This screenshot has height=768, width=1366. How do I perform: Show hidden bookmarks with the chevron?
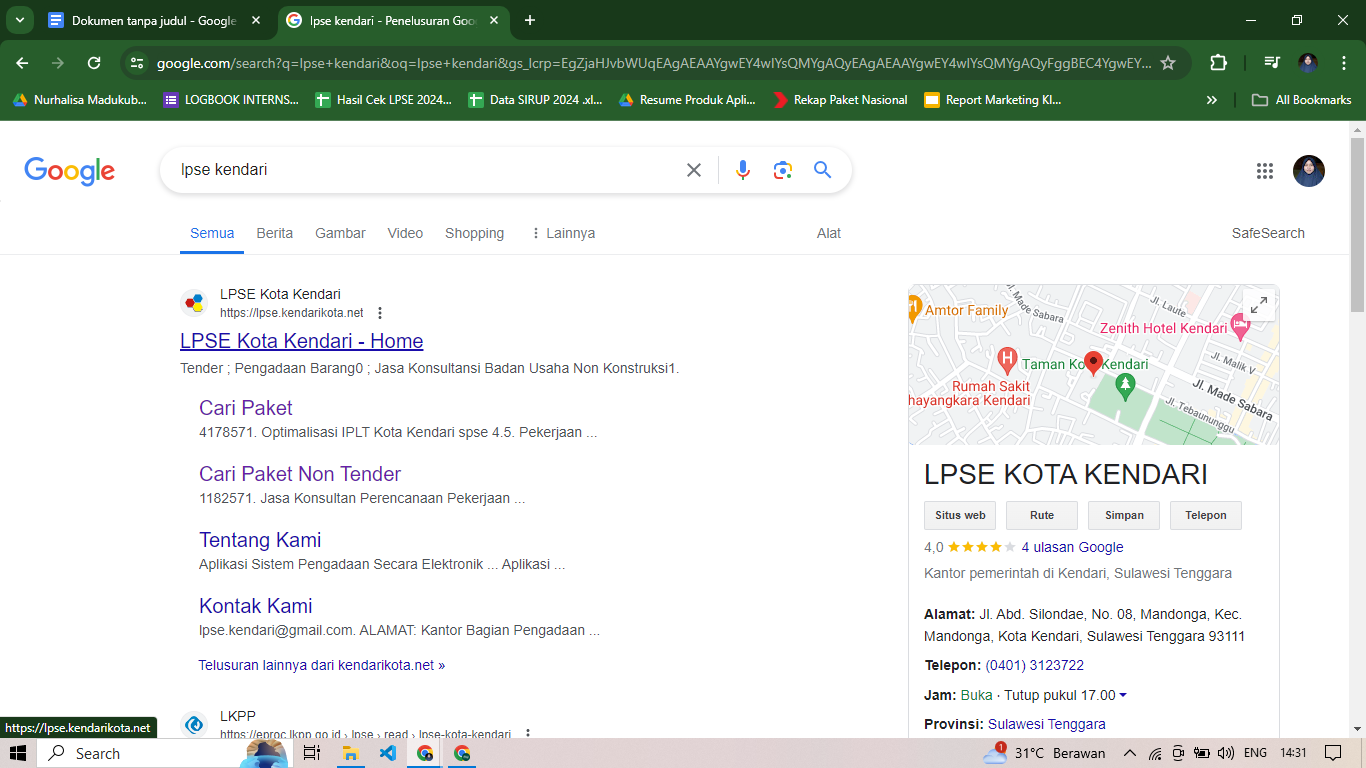[x=1212, y=100]
